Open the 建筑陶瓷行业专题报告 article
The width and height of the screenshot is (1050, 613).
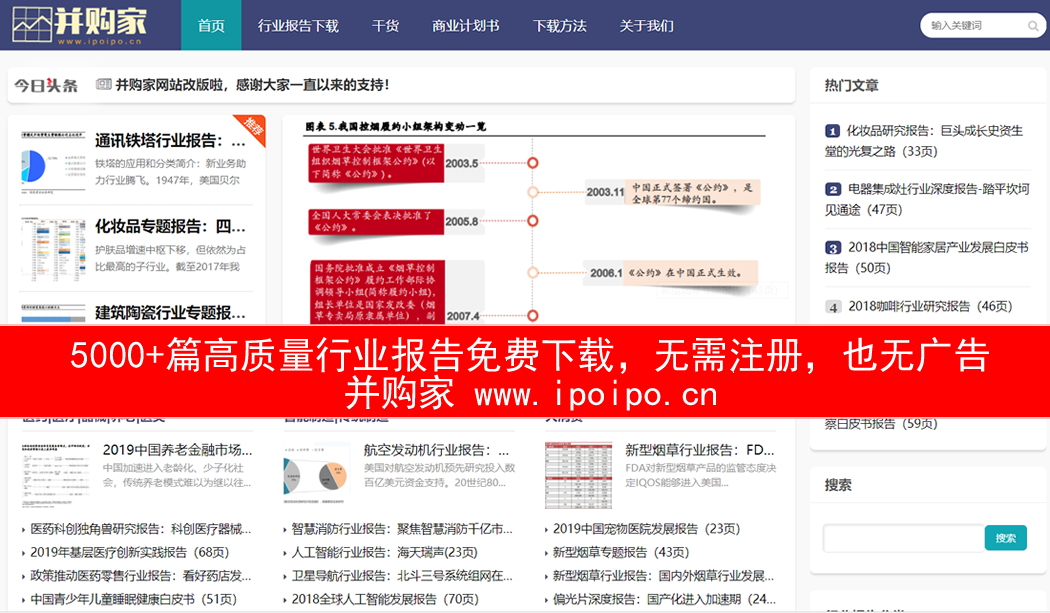pyautogui.click(x=170, y=313)
